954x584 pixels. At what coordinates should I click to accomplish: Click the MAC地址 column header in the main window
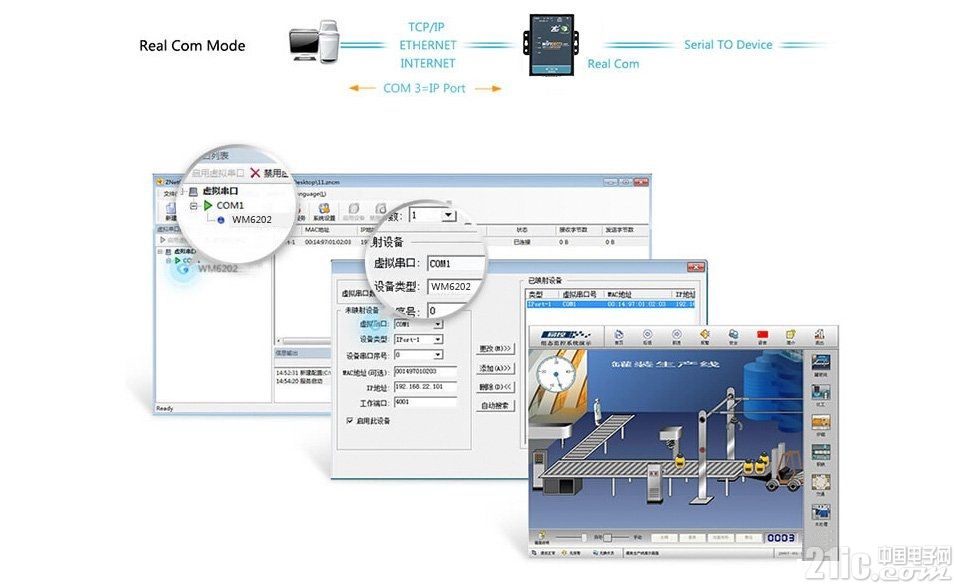[317, 229]
